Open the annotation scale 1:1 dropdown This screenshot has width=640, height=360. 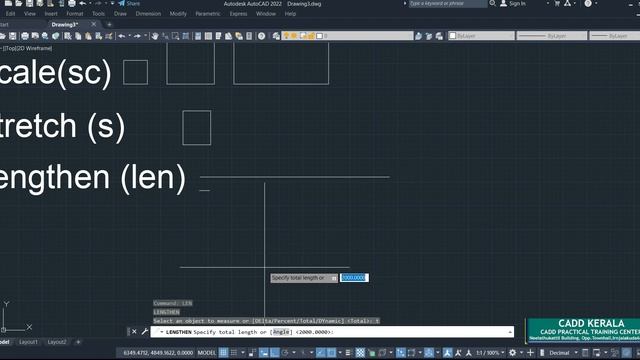point(490,353)
